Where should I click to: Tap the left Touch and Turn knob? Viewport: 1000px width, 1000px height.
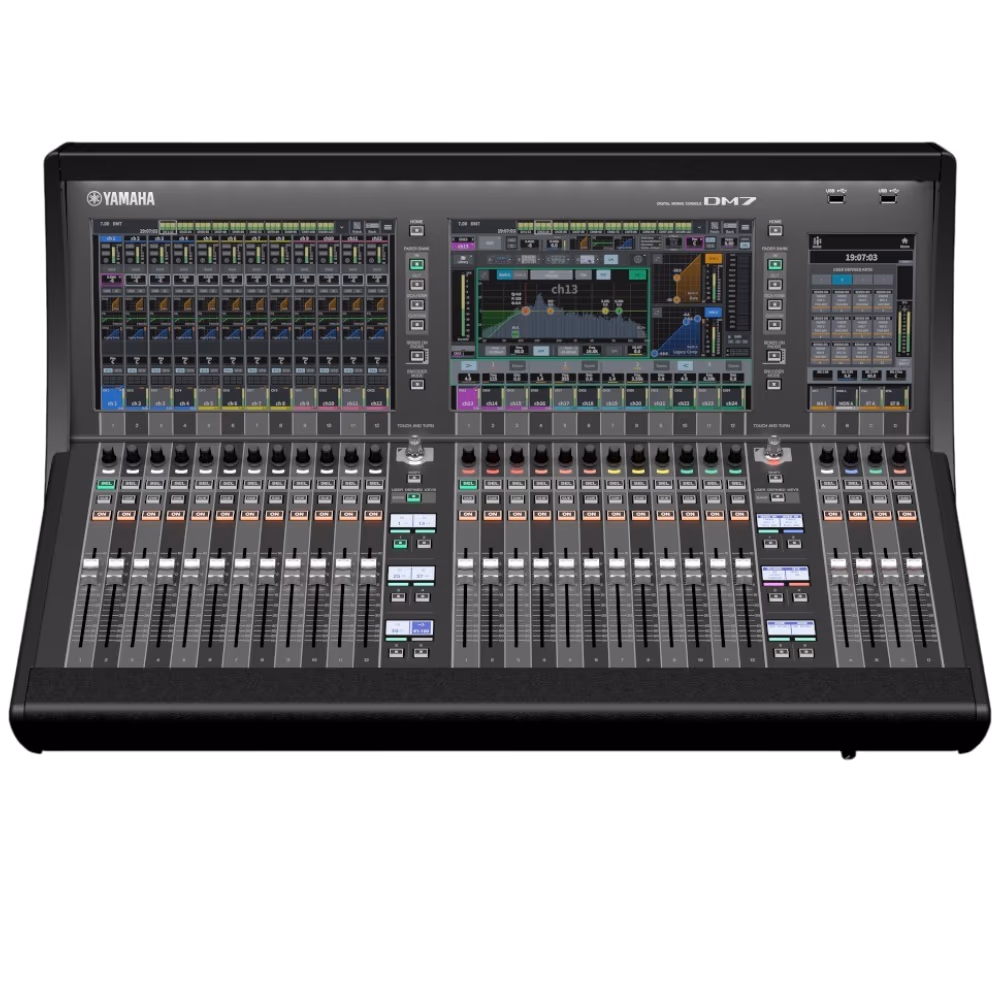pyautogui.click(x=415, y=449)
